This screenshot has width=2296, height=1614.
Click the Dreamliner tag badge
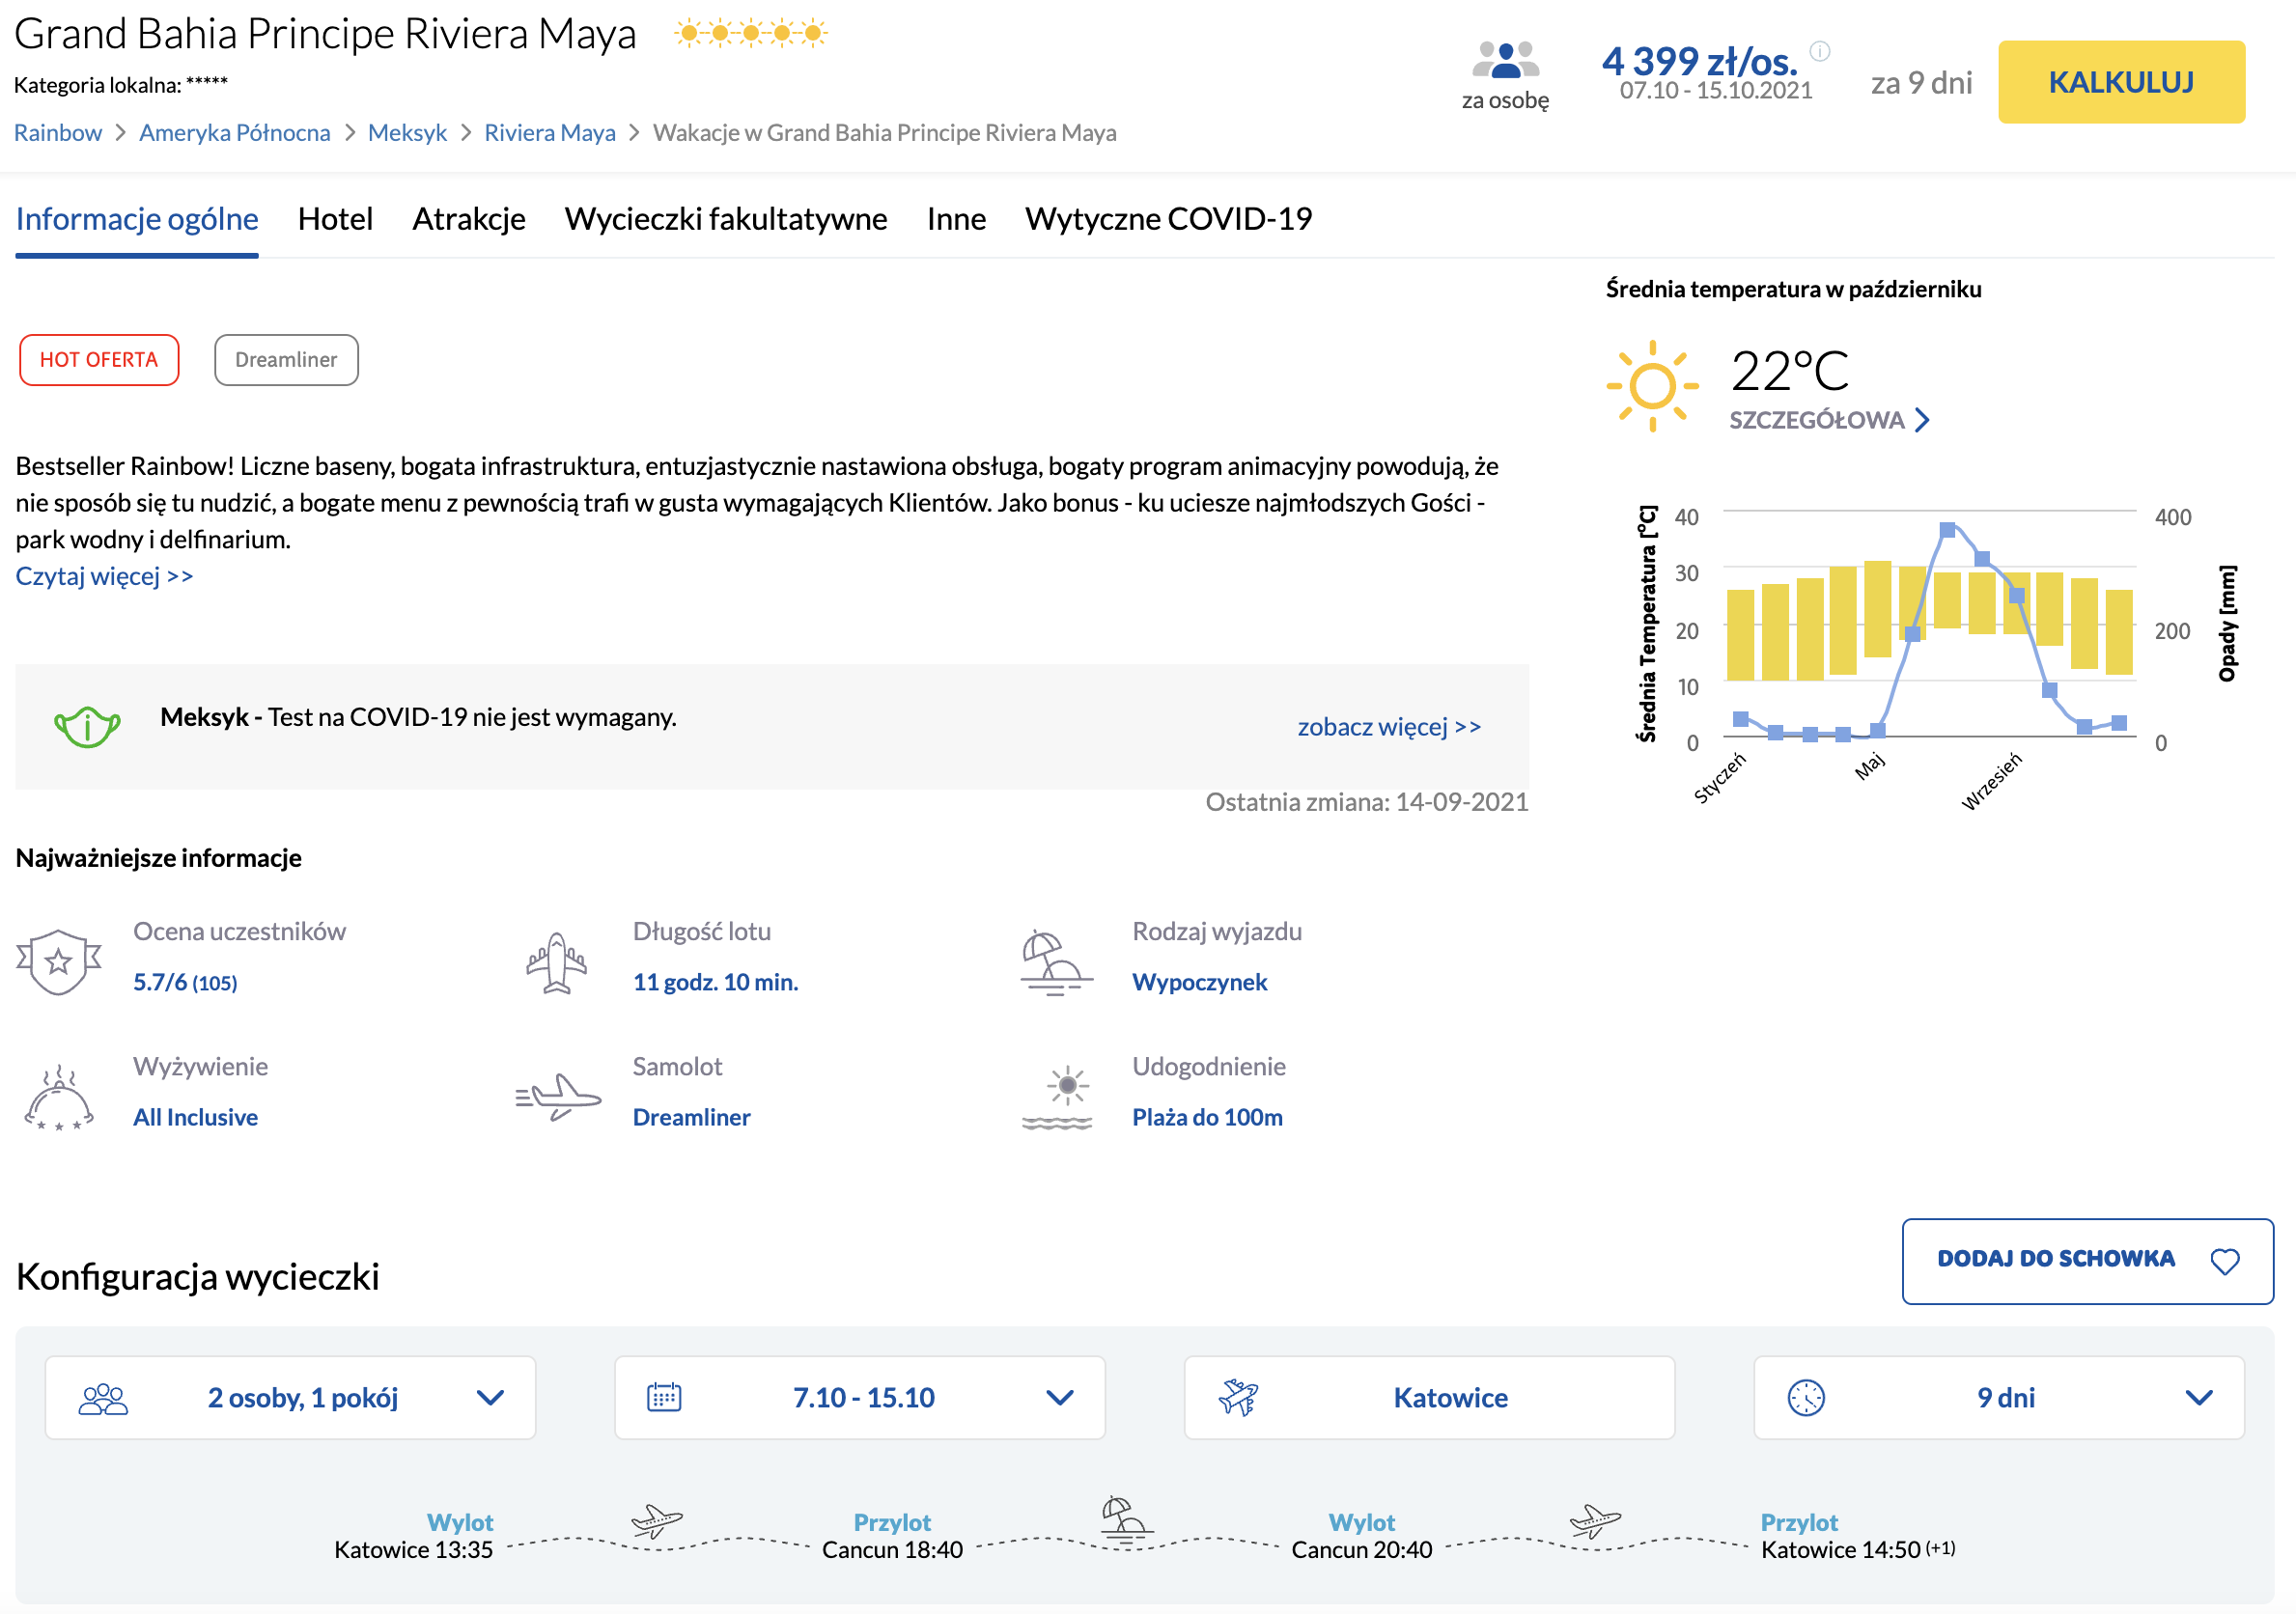(x=286, y=360)
